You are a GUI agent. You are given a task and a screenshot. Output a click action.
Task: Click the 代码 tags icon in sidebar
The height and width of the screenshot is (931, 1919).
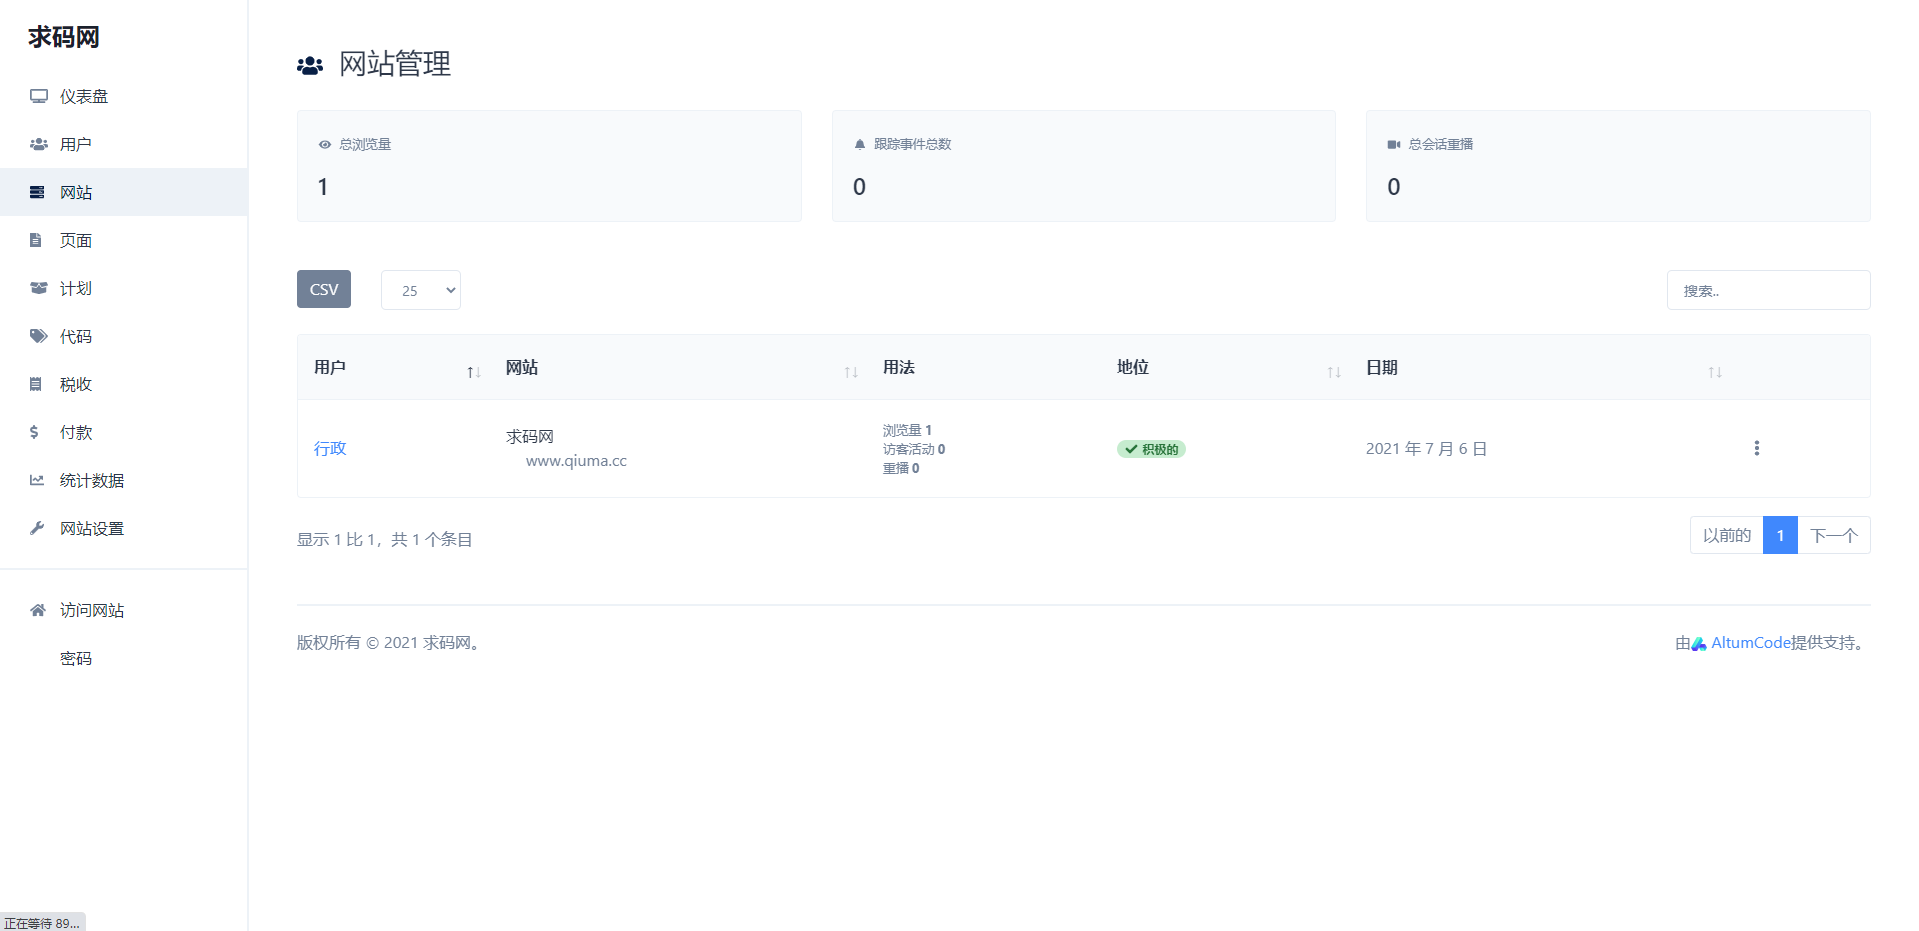(x=39, y=336)
